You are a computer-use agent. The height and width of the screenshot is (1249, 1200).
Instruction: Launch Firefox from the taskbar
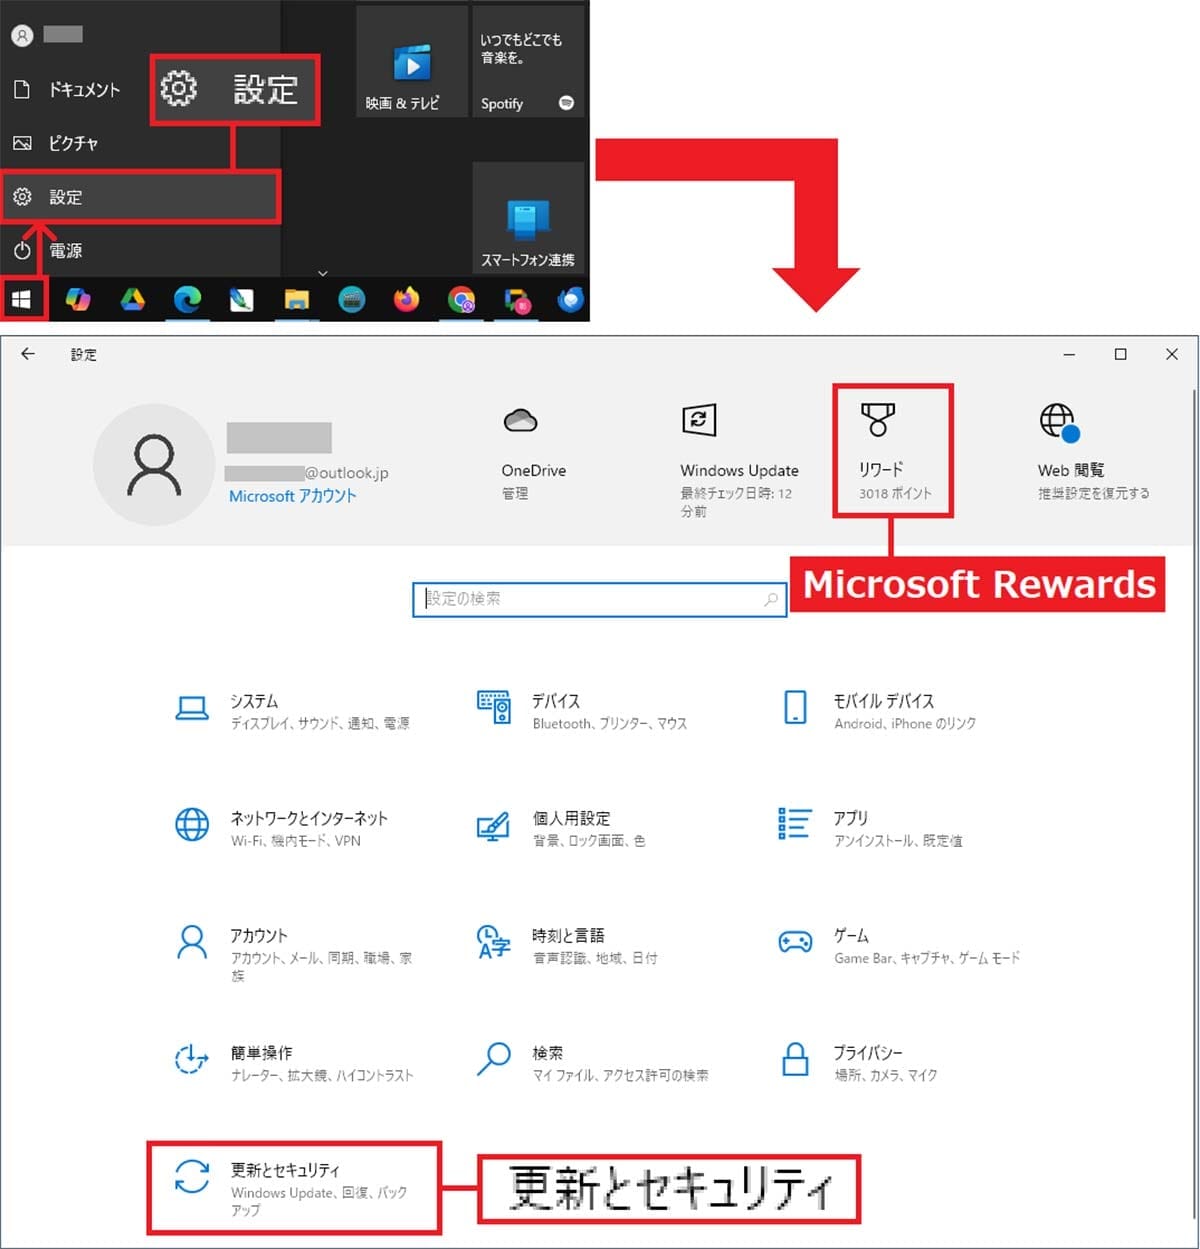tap(406, 298)
